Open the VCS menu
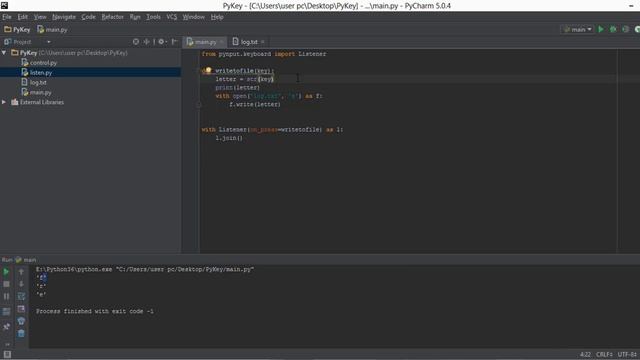Screen dimensions: 640x360 coord(171,17)
